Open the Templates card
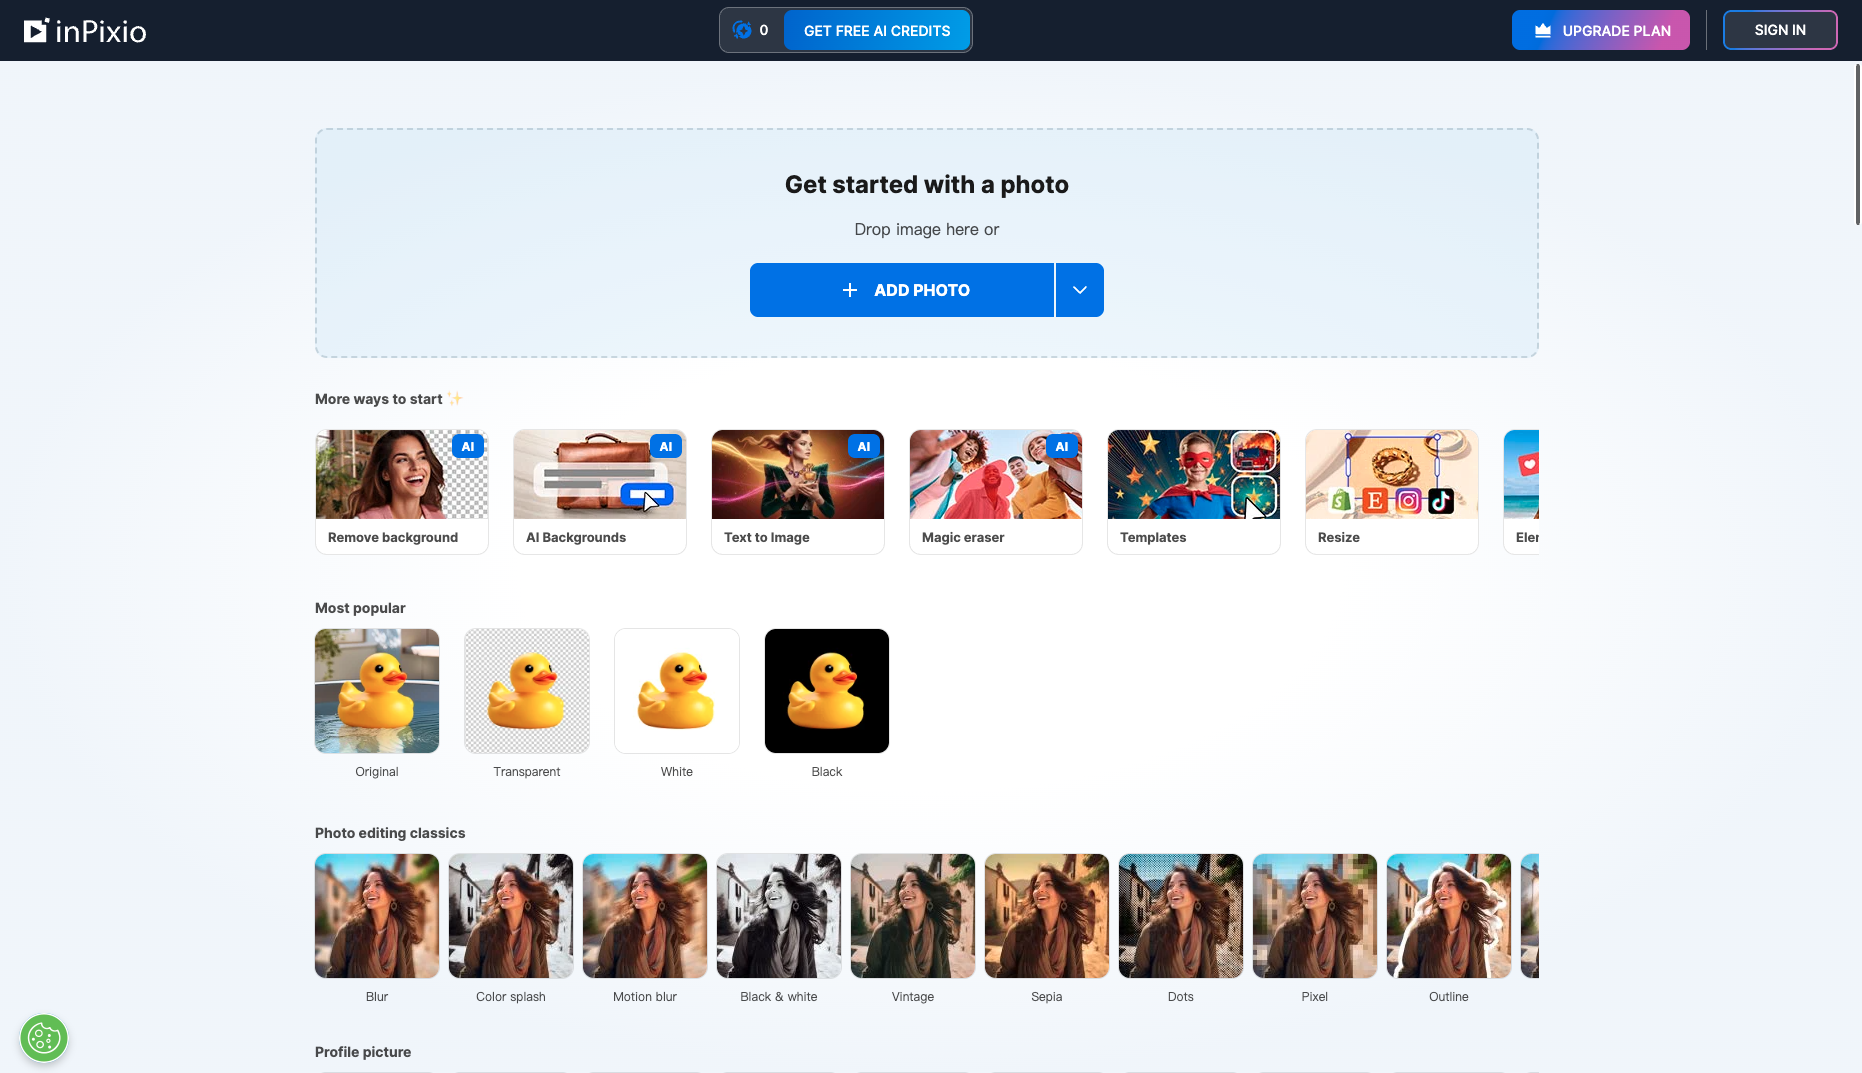The image size is (1862, 1073). coord(1194,492)
